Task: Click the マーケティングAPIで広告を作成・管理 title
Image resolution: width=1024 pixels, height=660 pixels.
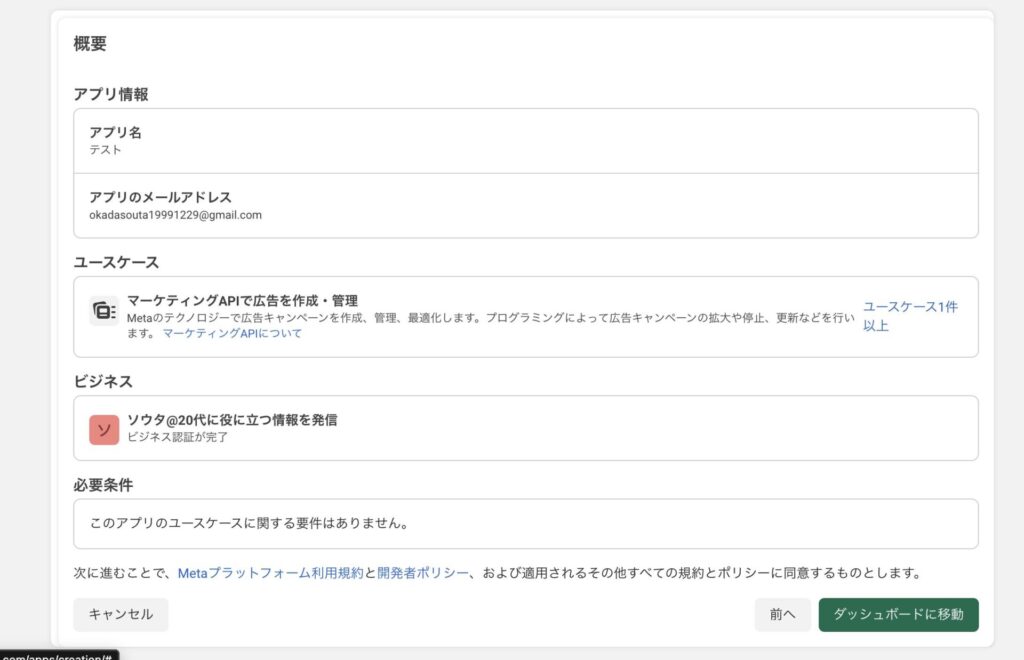Action: (242, 300)
